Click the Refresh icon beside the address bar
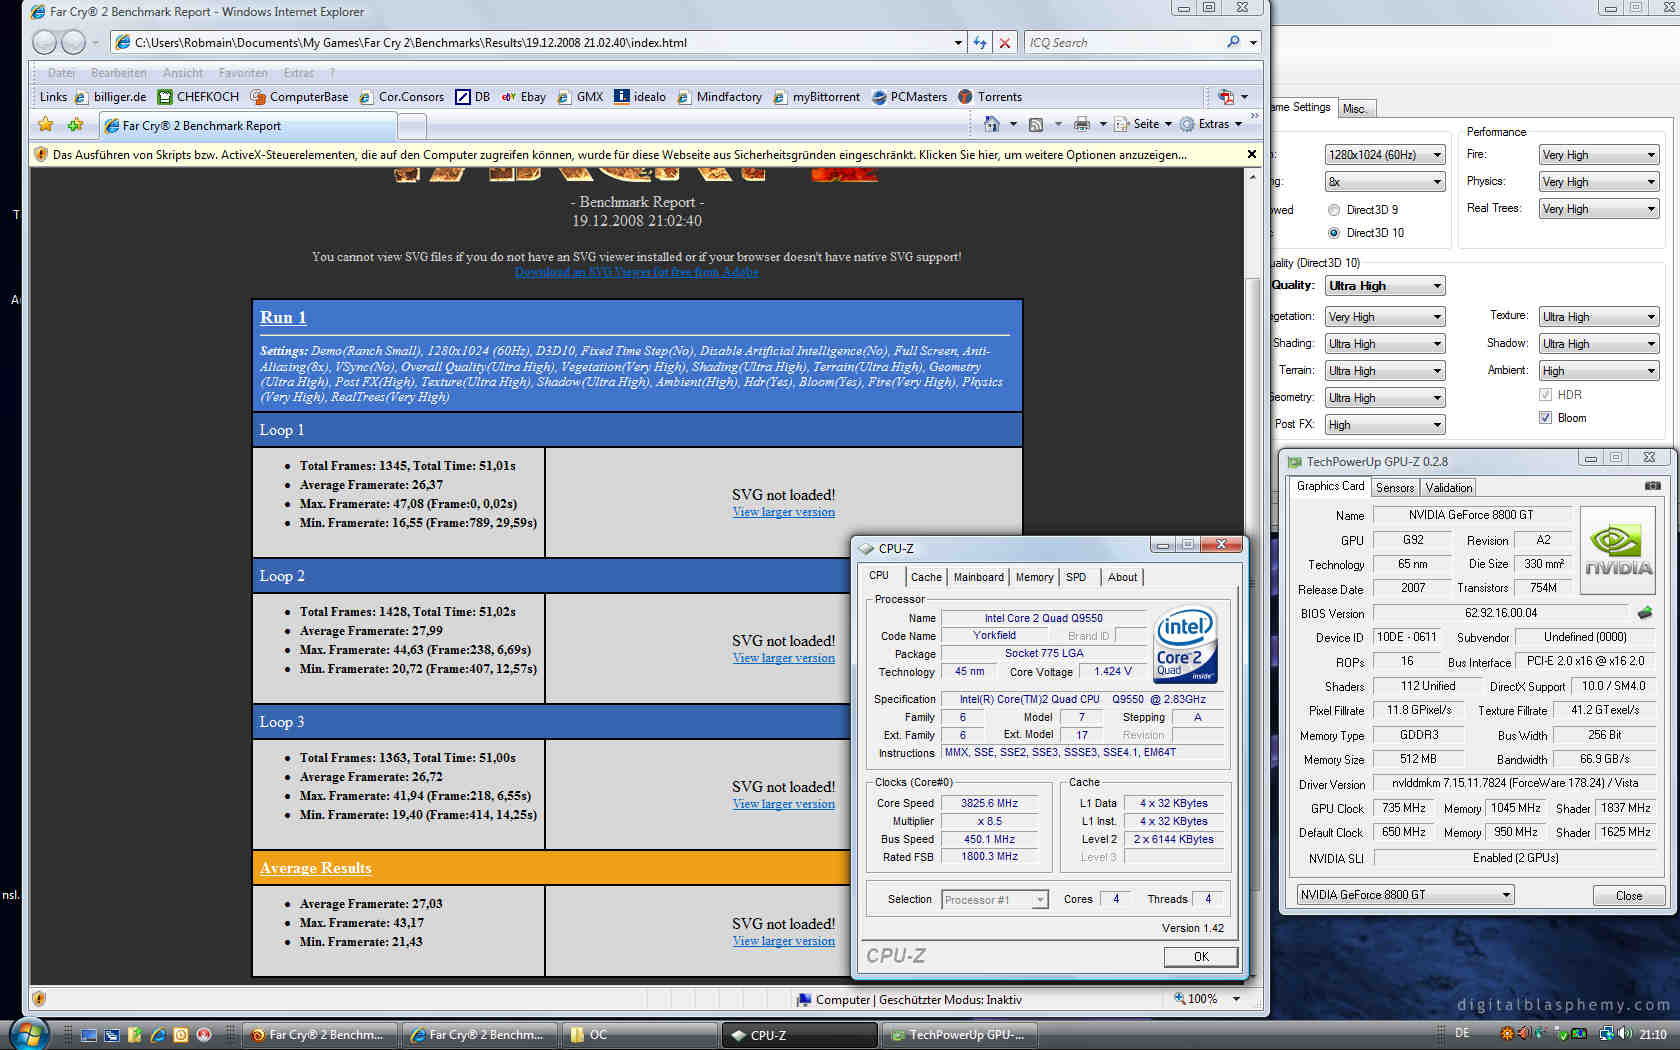The image size is (1680, 1050). (980, 42)
